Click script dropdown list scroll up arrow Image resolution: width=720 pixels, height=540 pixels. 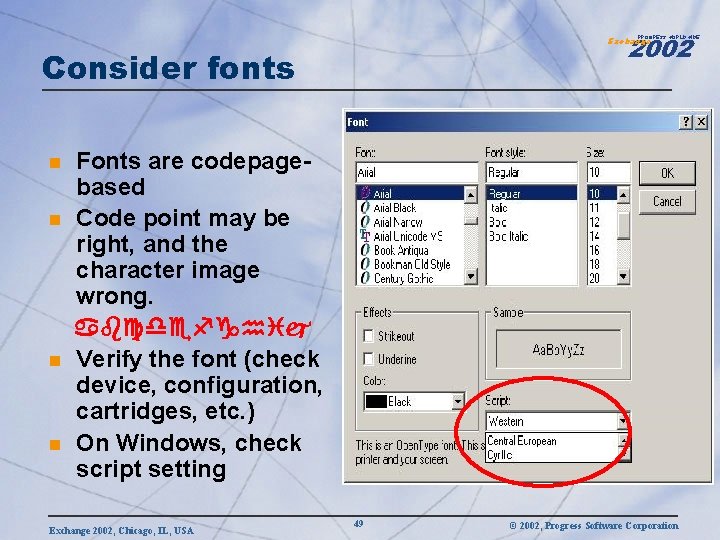624,441
